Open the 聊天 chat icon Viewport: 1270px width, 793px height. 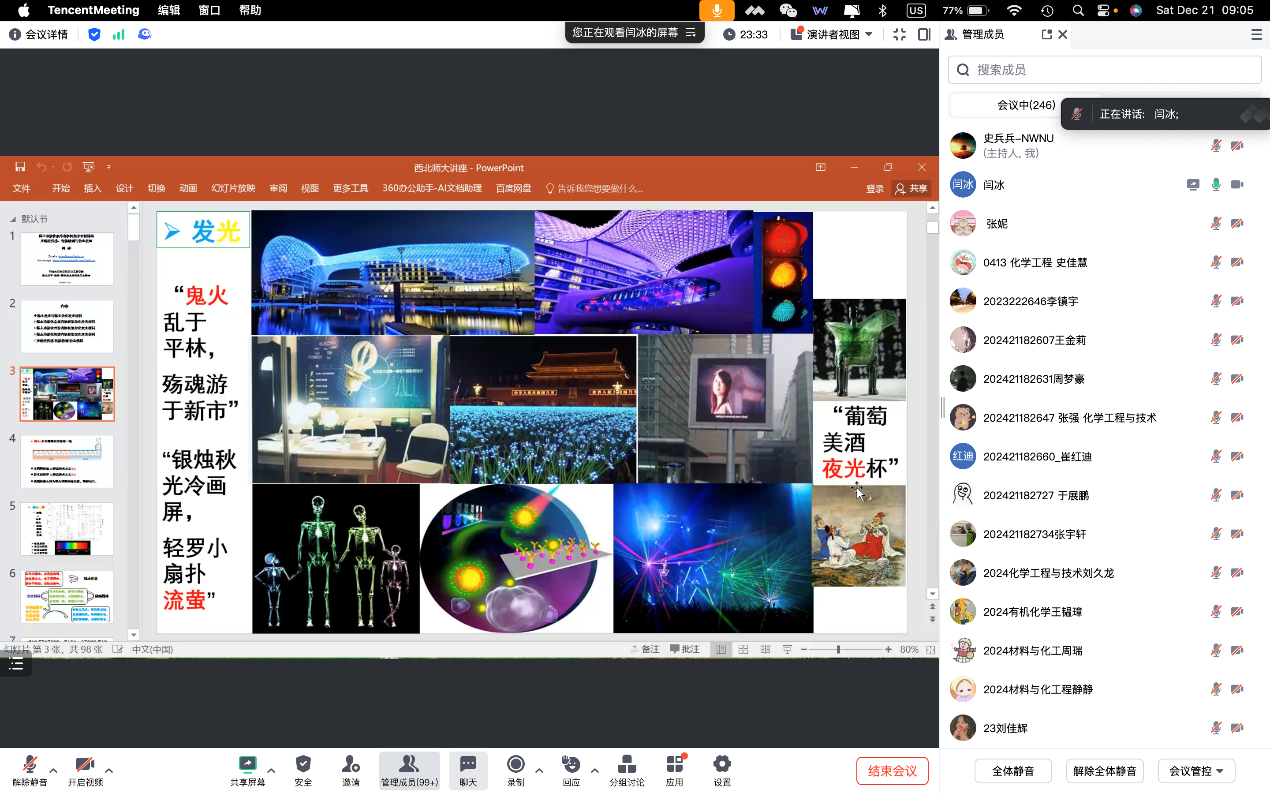pos(467,765)
